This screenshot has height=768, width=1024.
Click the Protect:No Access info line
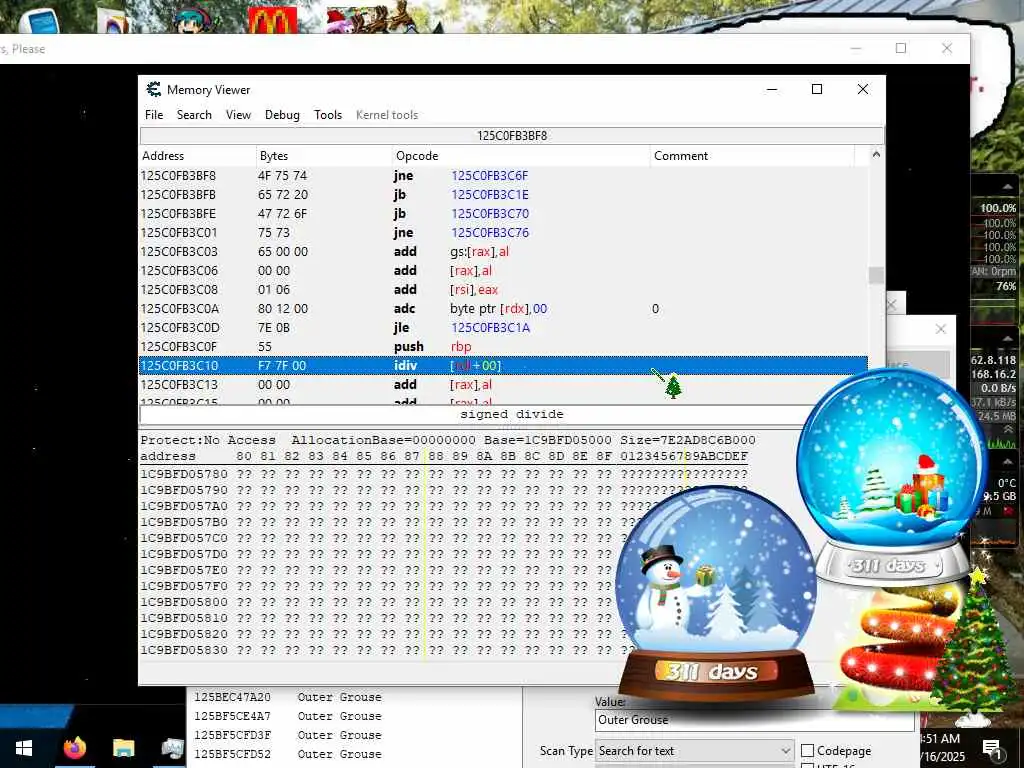(x=448, y=440)
